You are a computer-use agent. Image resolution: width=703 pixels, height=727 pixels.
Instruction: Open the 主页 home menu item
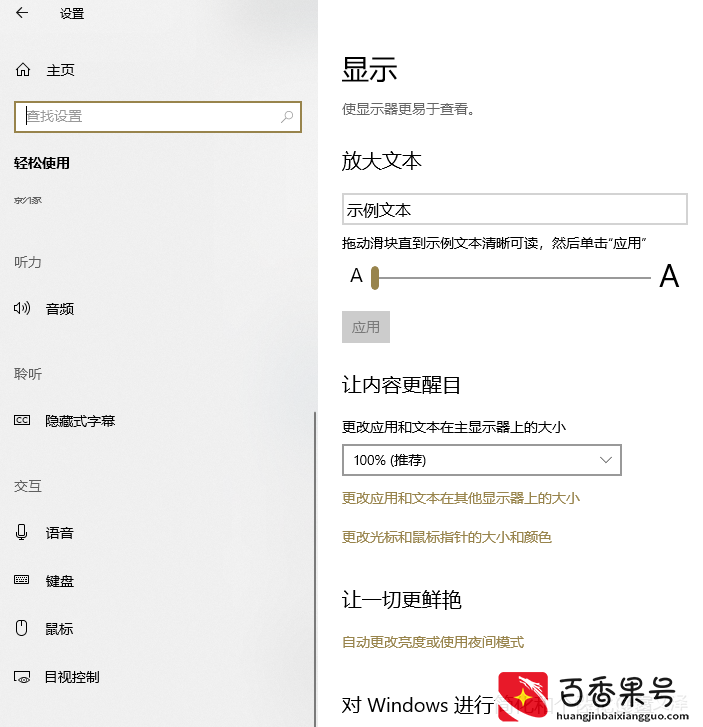coord(60,70)
